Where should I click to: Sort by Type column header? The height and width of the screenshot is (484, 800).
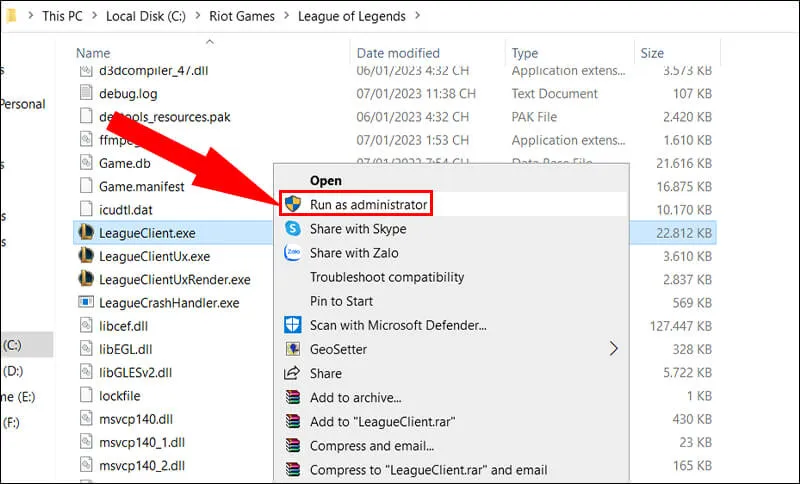click(x=524, y=53)
